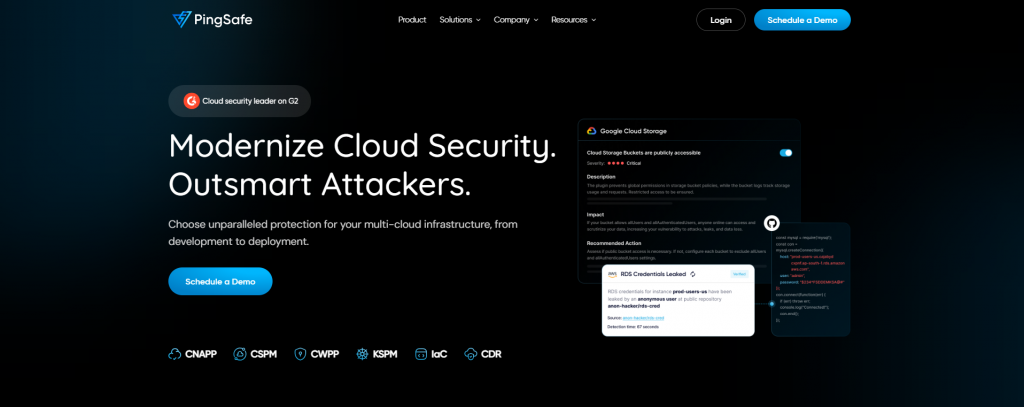Click the GitHub icon on code card
This screenshot has width=1024, height=407.
click(772, 223)
